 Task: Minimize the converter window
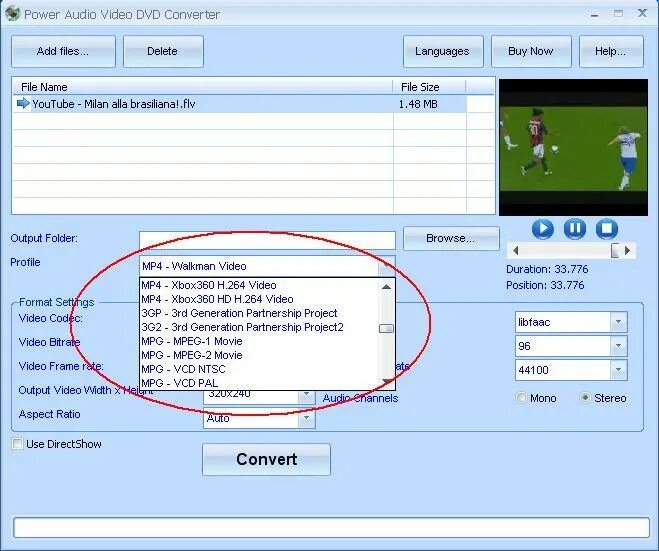pyautogui.click(x=594, y=15)
